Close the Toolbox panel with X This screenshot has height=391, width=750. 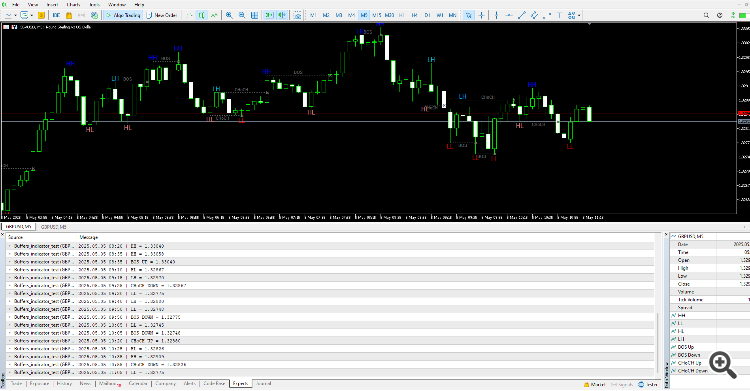pos(3,235)
